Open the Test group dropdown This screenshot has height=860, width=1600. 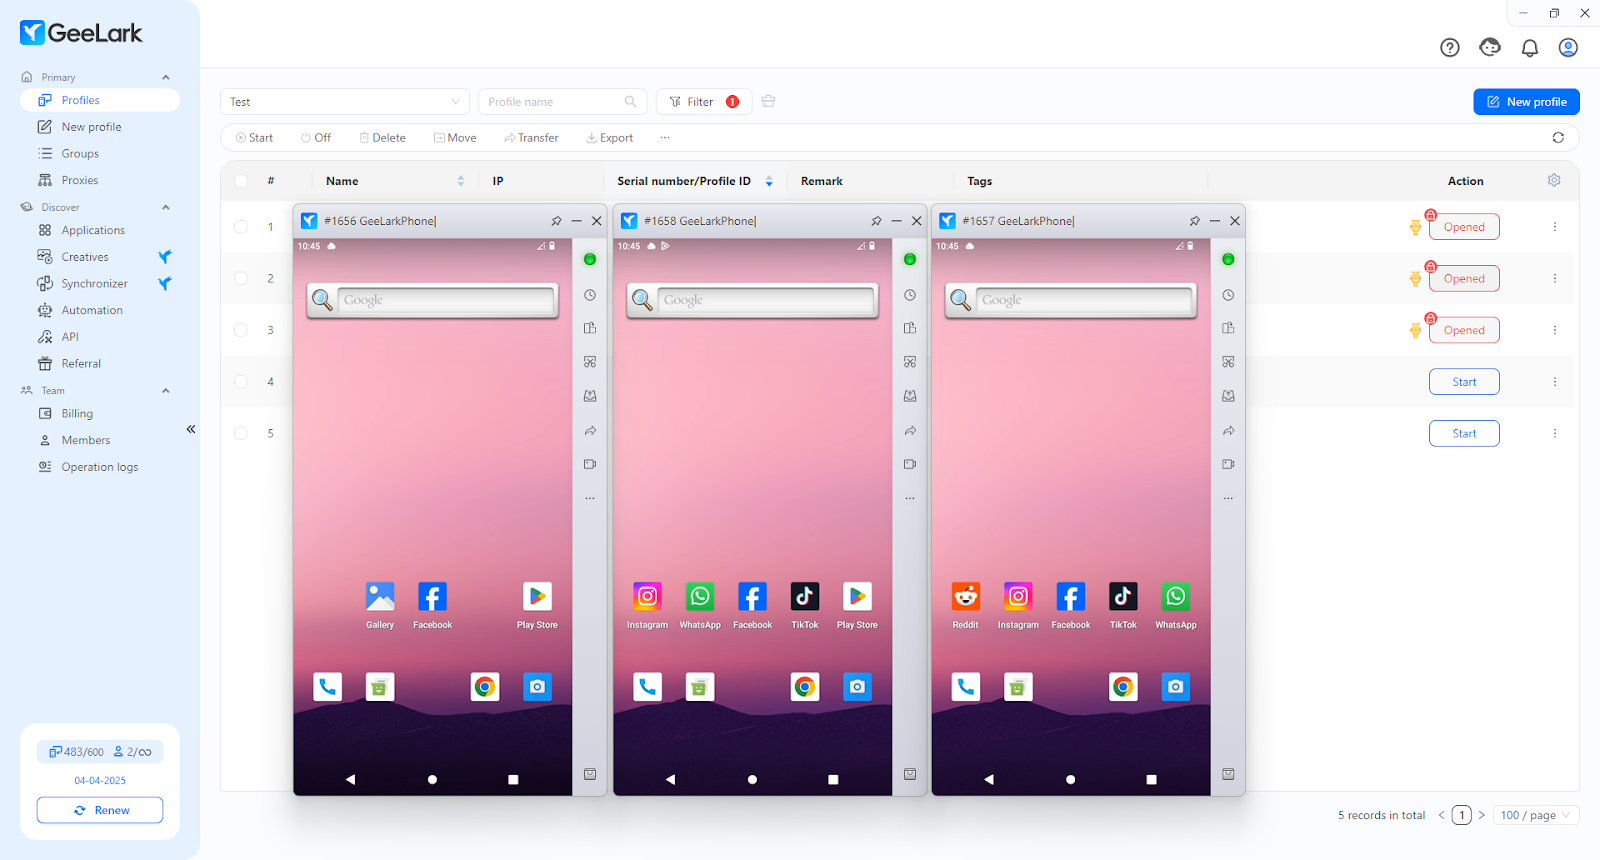pos(345,102)
